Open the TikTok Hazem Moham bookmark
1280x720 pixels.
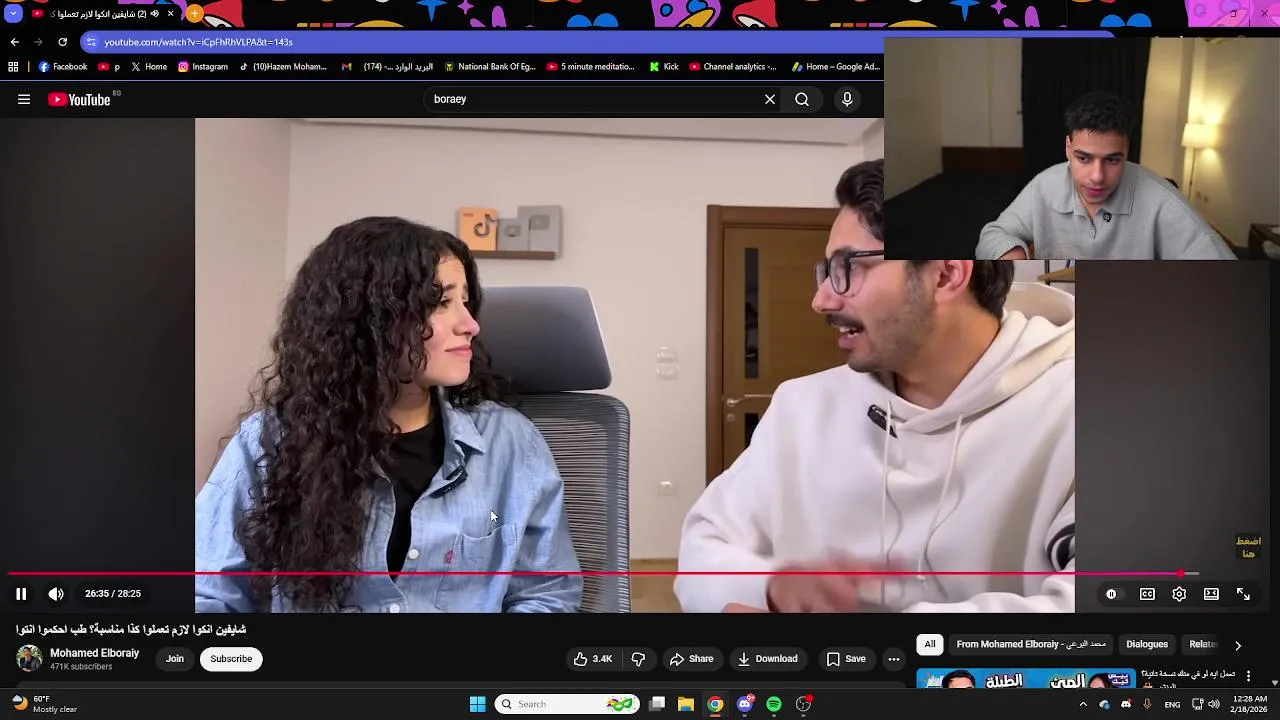pos(283,67)
